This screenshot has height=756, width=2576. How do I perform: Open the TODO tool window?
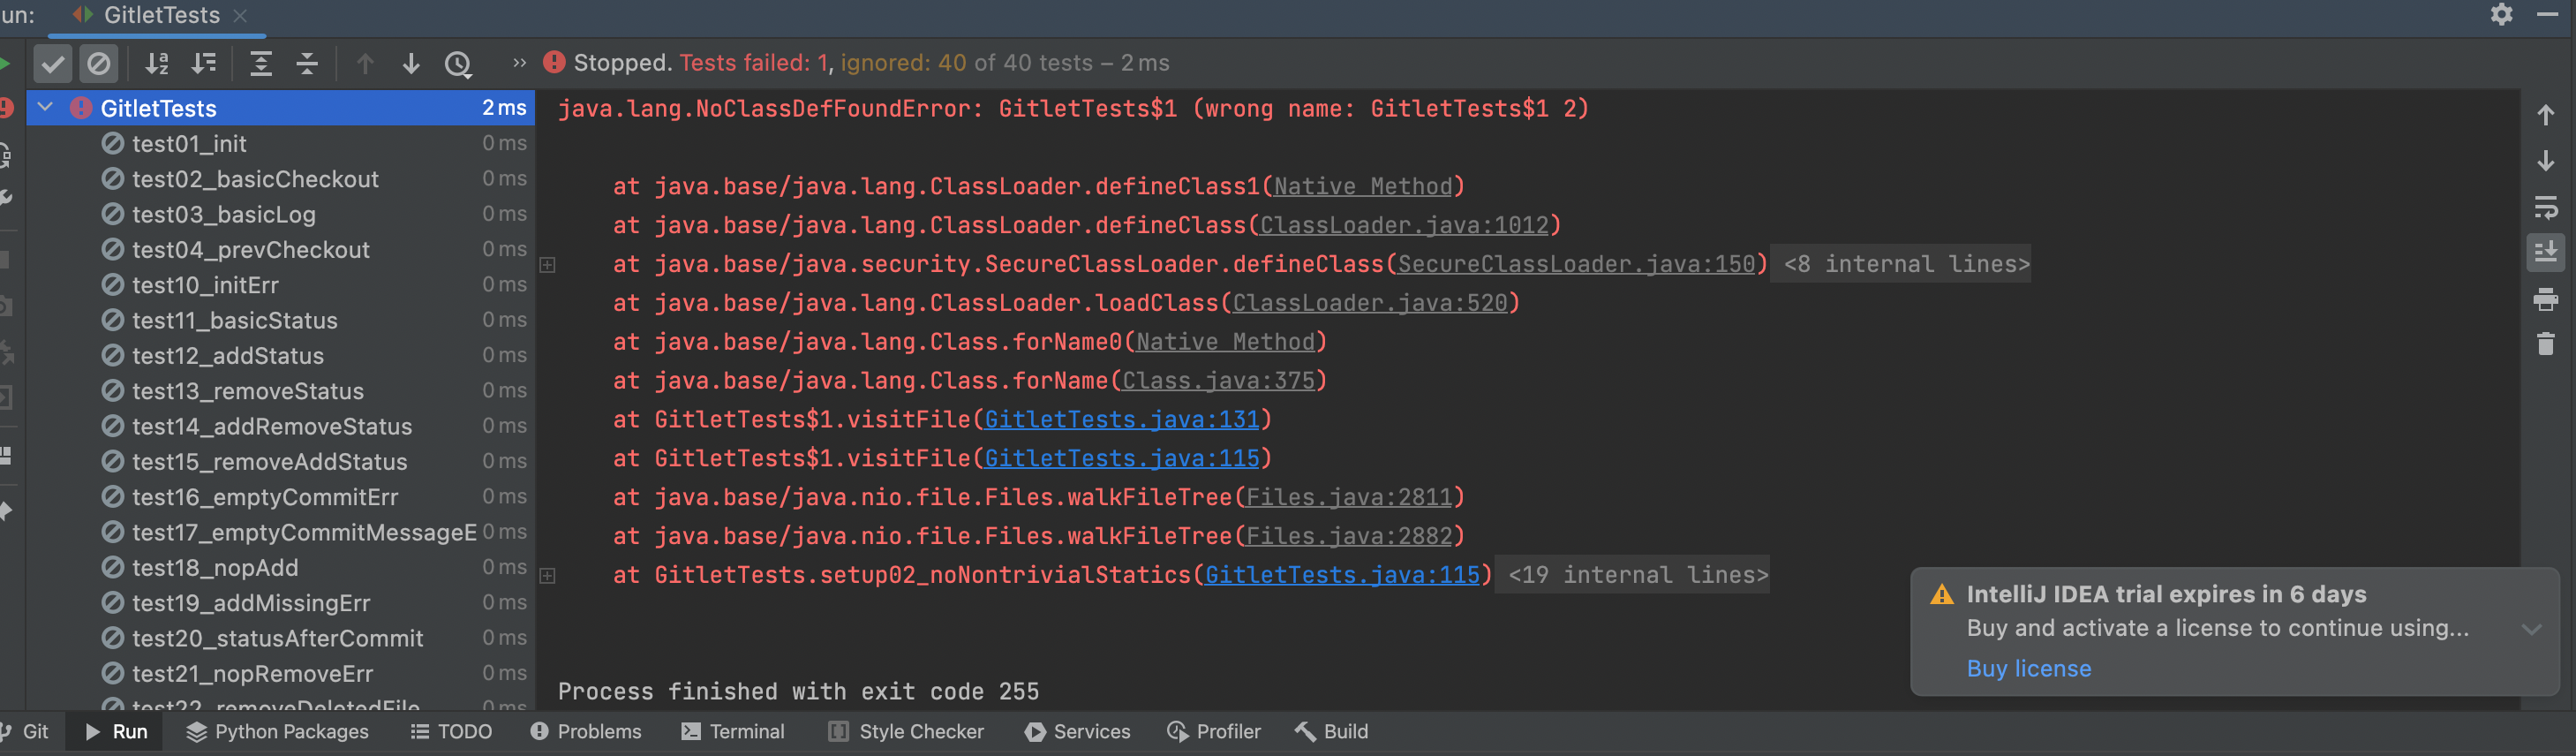pos(452,731)
